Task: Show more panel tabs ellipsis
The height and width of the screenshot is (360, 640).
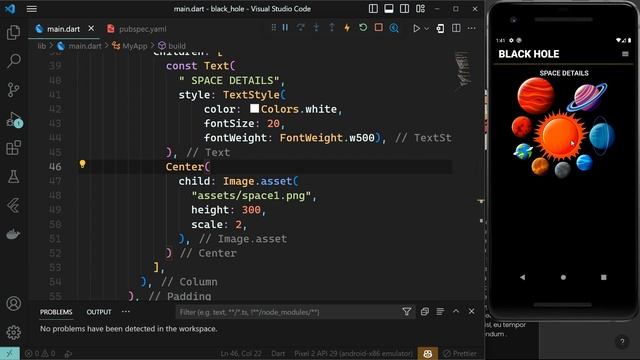Action: pos(126,311)
